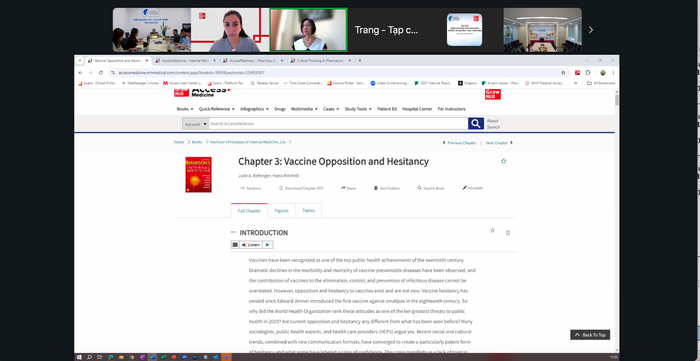700x361 pixels.
Task: Open Chrome from the taskbar
Action: [132, 357]
